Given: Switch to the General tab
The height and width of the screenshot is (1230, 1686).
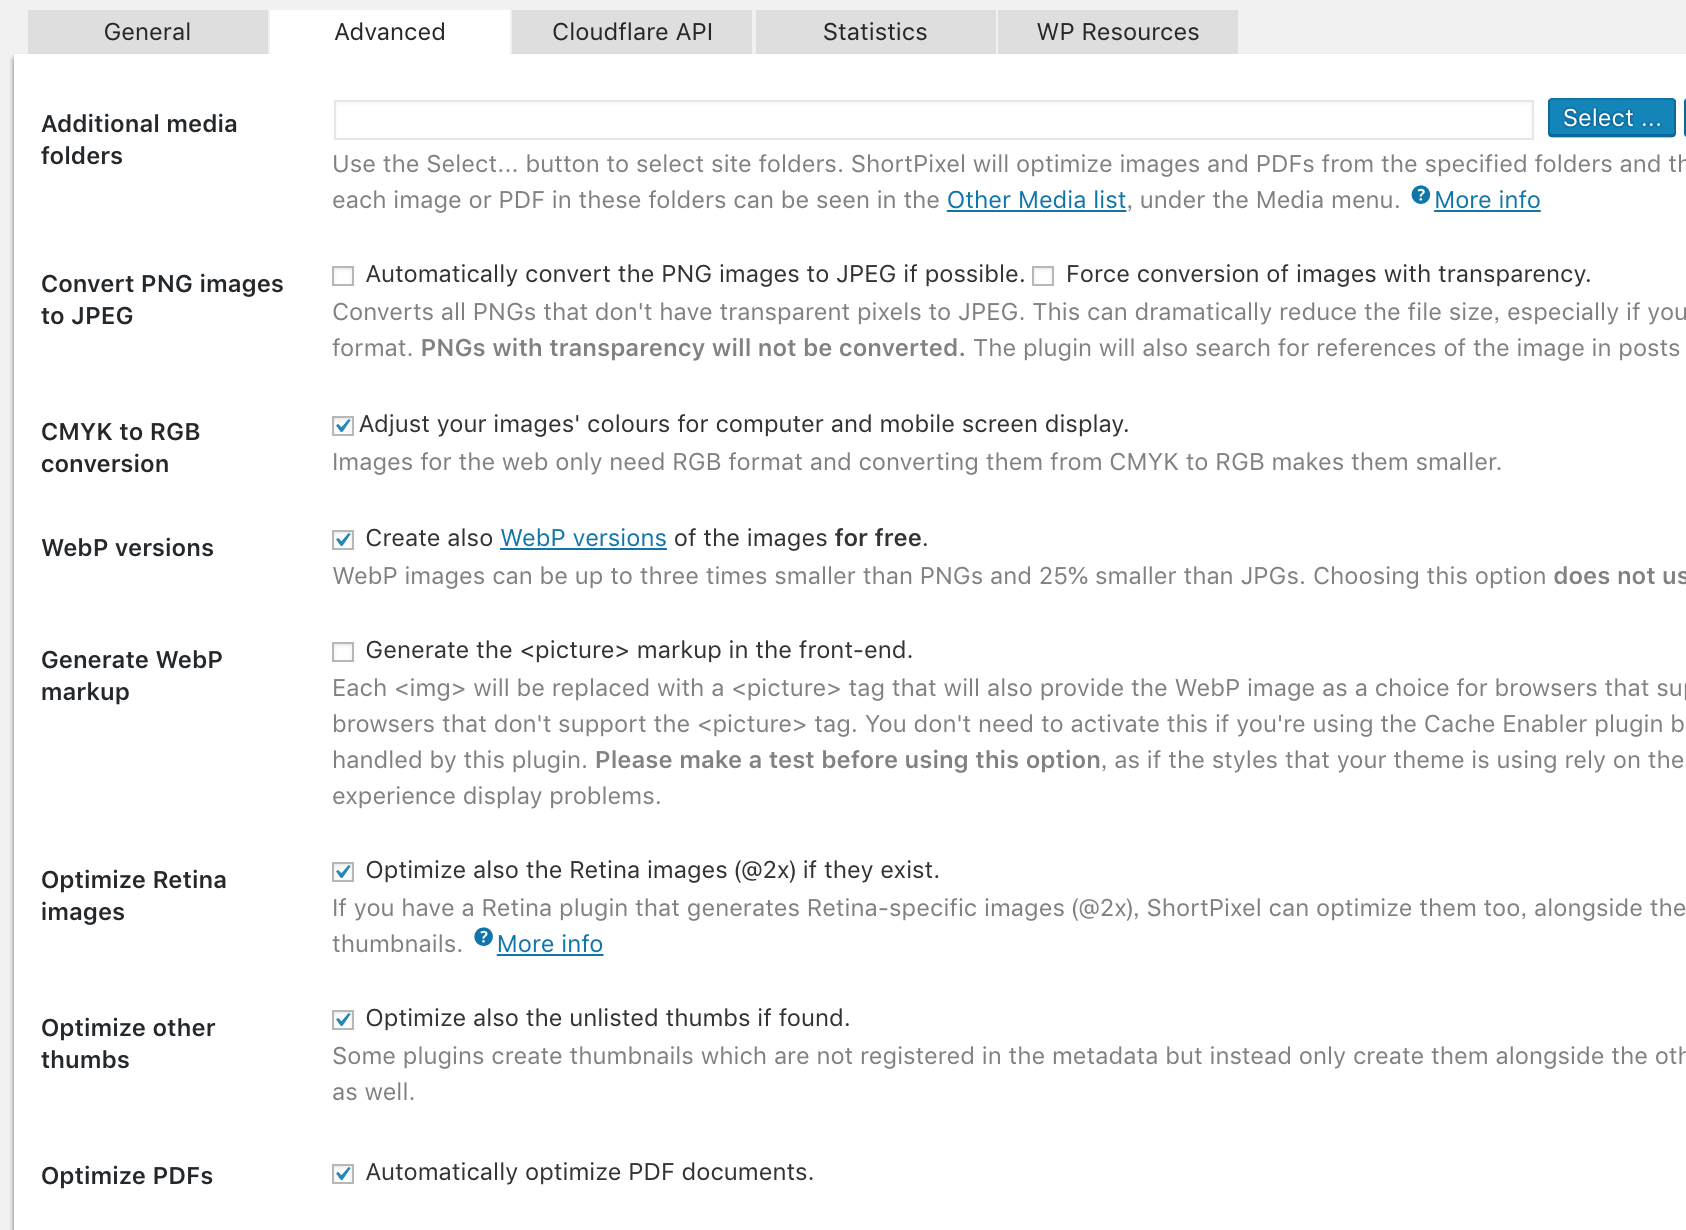Looking at the screenshot, I should (x=147, y=32).
